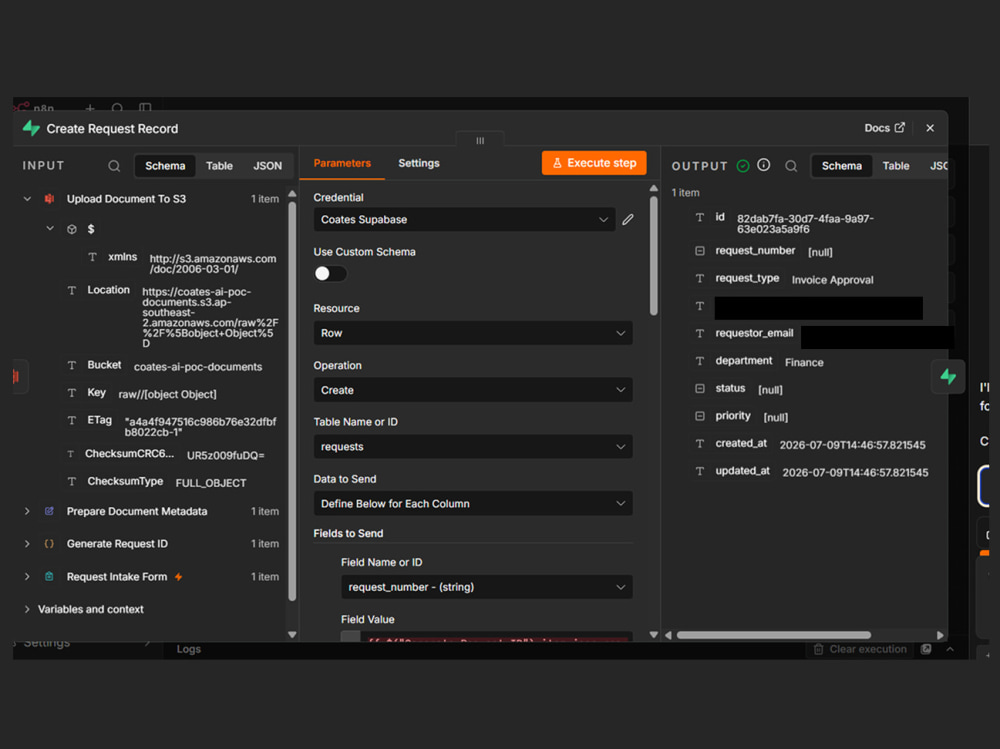This screenshot has width=1000, height=749.
Task: Expand the Request Intake Form node
Action: click(27, 576)
